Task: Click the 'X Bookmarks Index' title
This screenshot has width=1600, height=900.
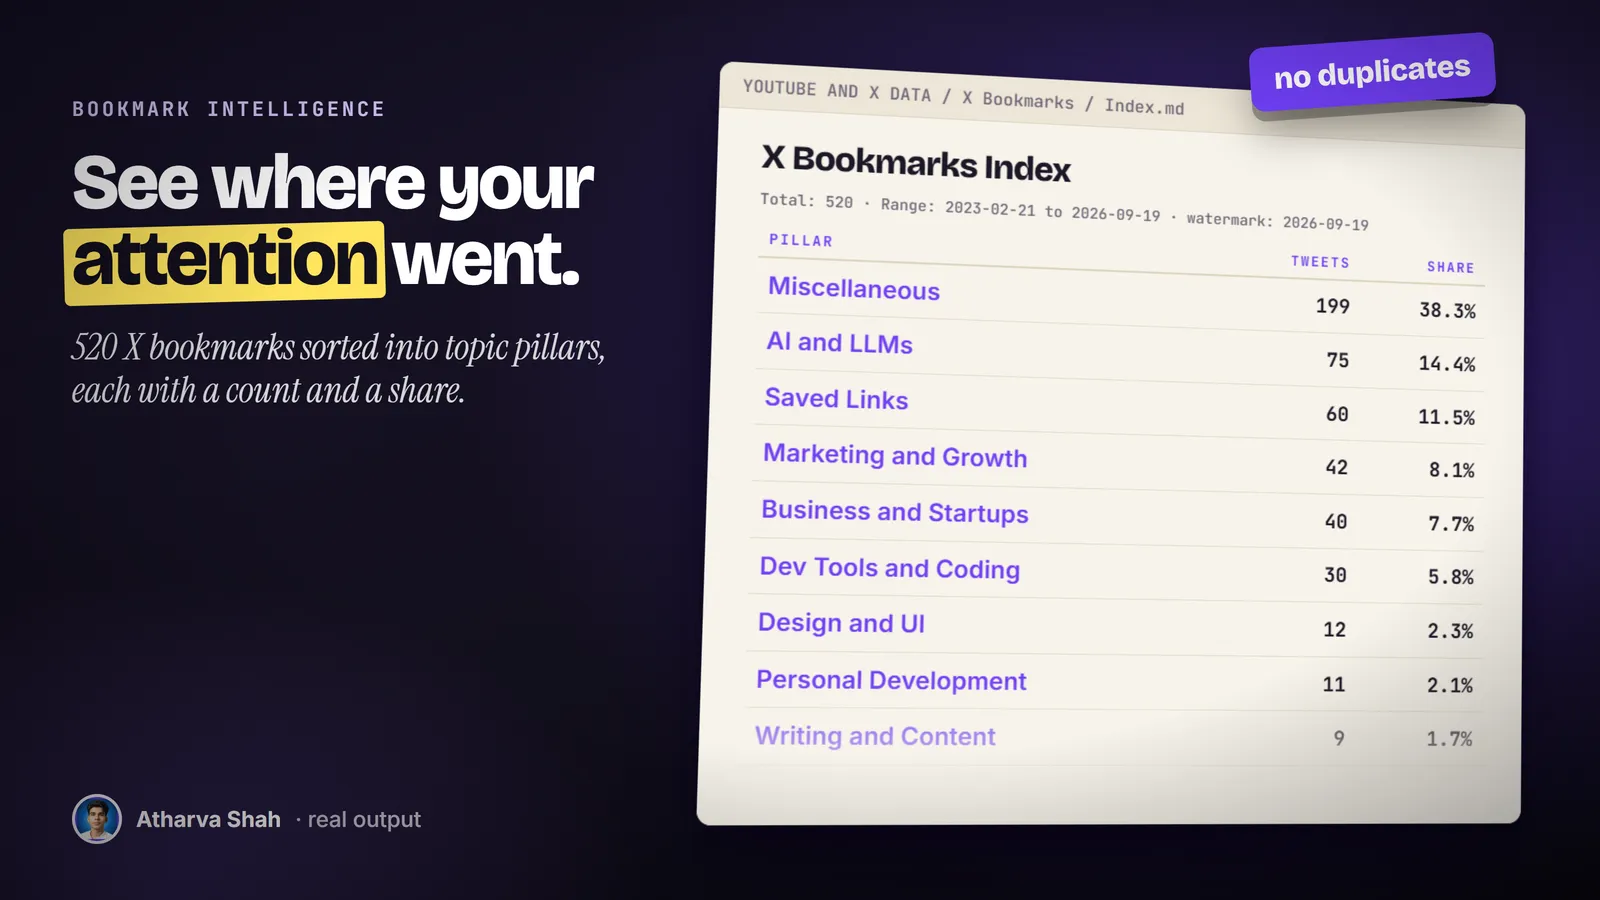Action: tap(916, 163)
